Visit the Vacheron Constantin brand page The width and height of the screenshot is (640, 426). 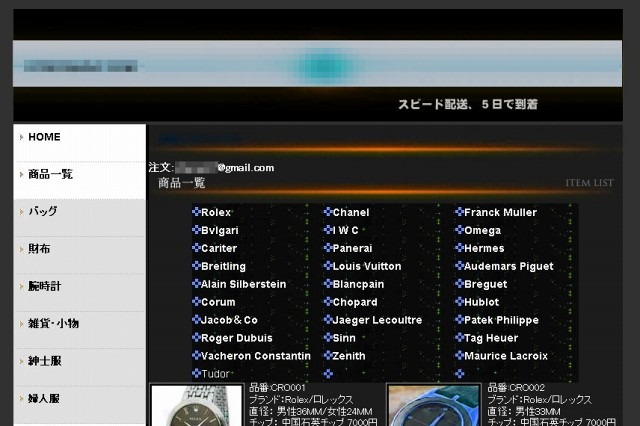(x=255, y=356)
